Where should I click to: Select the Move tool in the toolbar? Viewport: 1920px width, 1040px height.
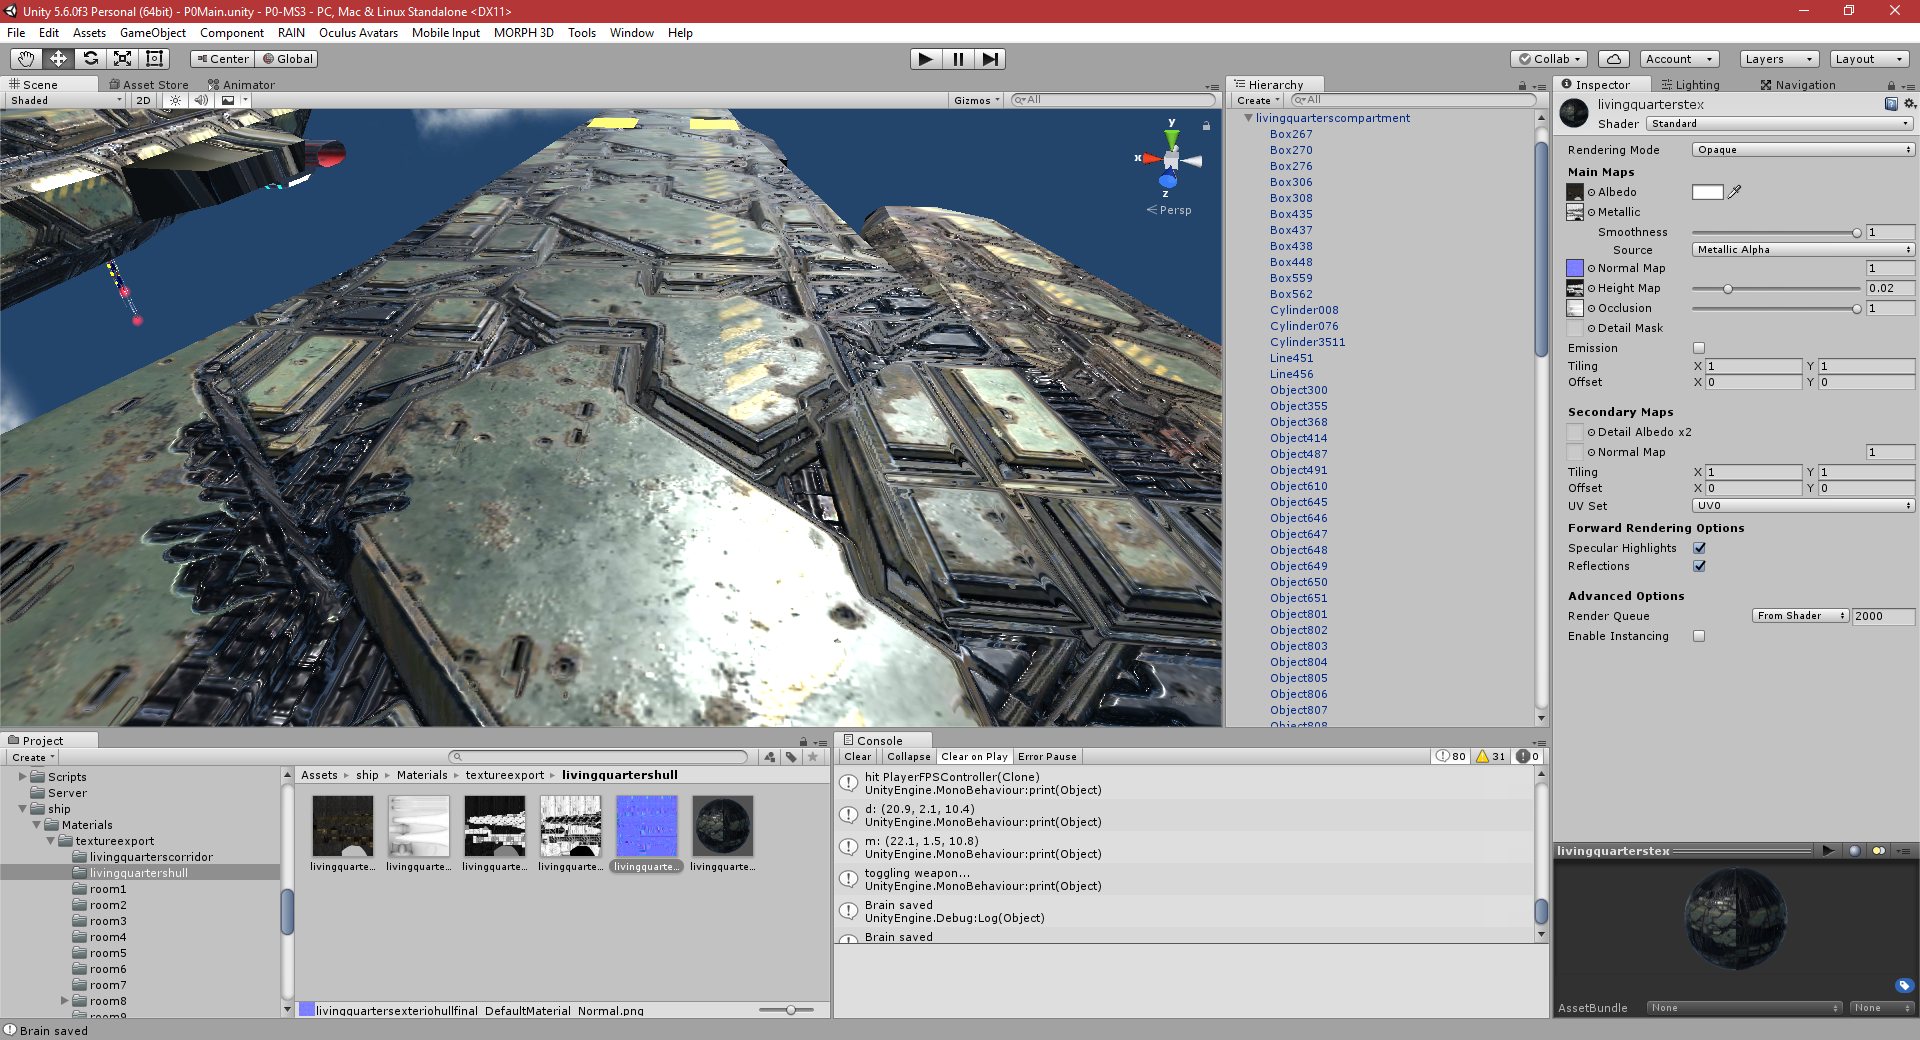pos(59,59)
